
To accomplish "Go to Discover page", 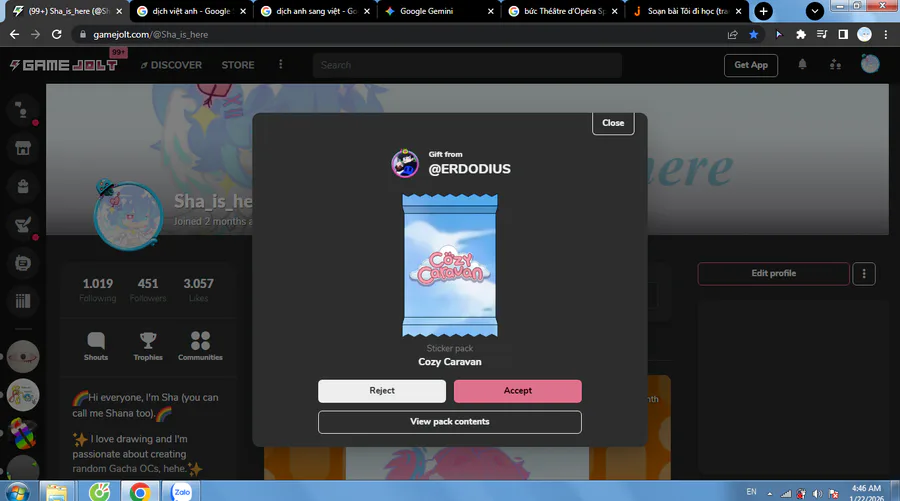I will (x=171, y=65).
